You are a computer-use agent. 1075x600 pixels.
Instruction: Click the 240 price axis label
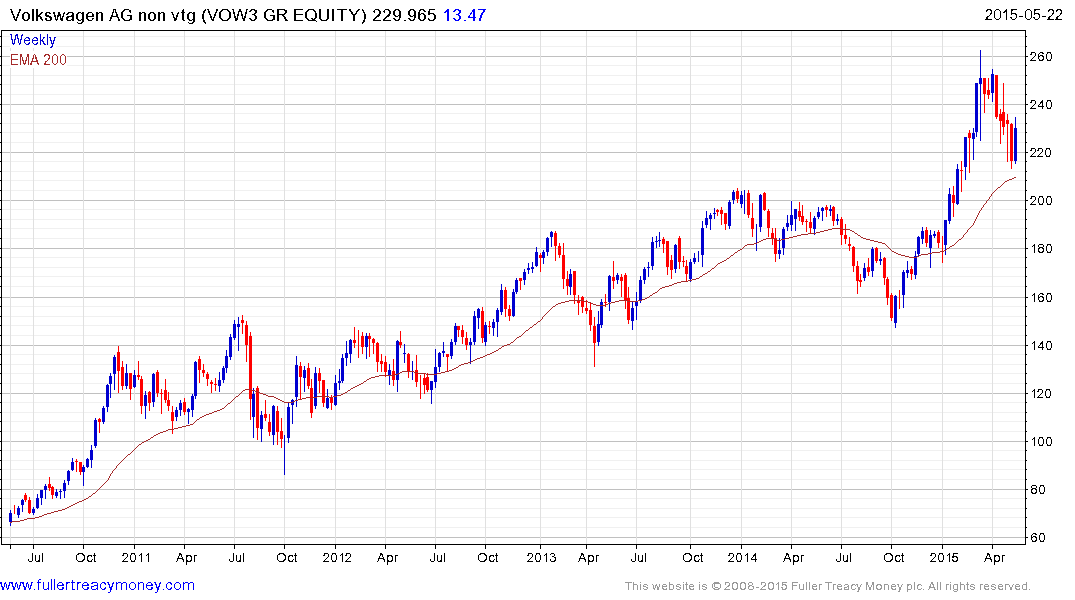[x=1041, y=105]
